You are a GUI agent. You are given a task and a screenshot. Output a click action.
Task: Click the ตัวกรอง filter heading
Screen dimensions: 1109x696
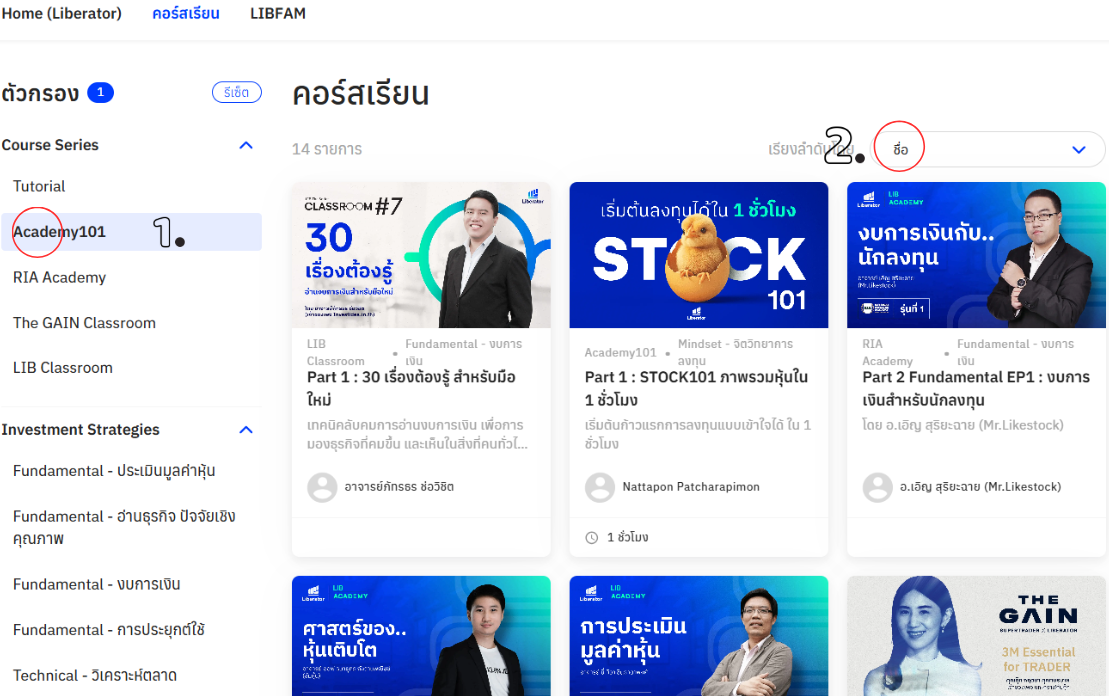pos(40,93)
